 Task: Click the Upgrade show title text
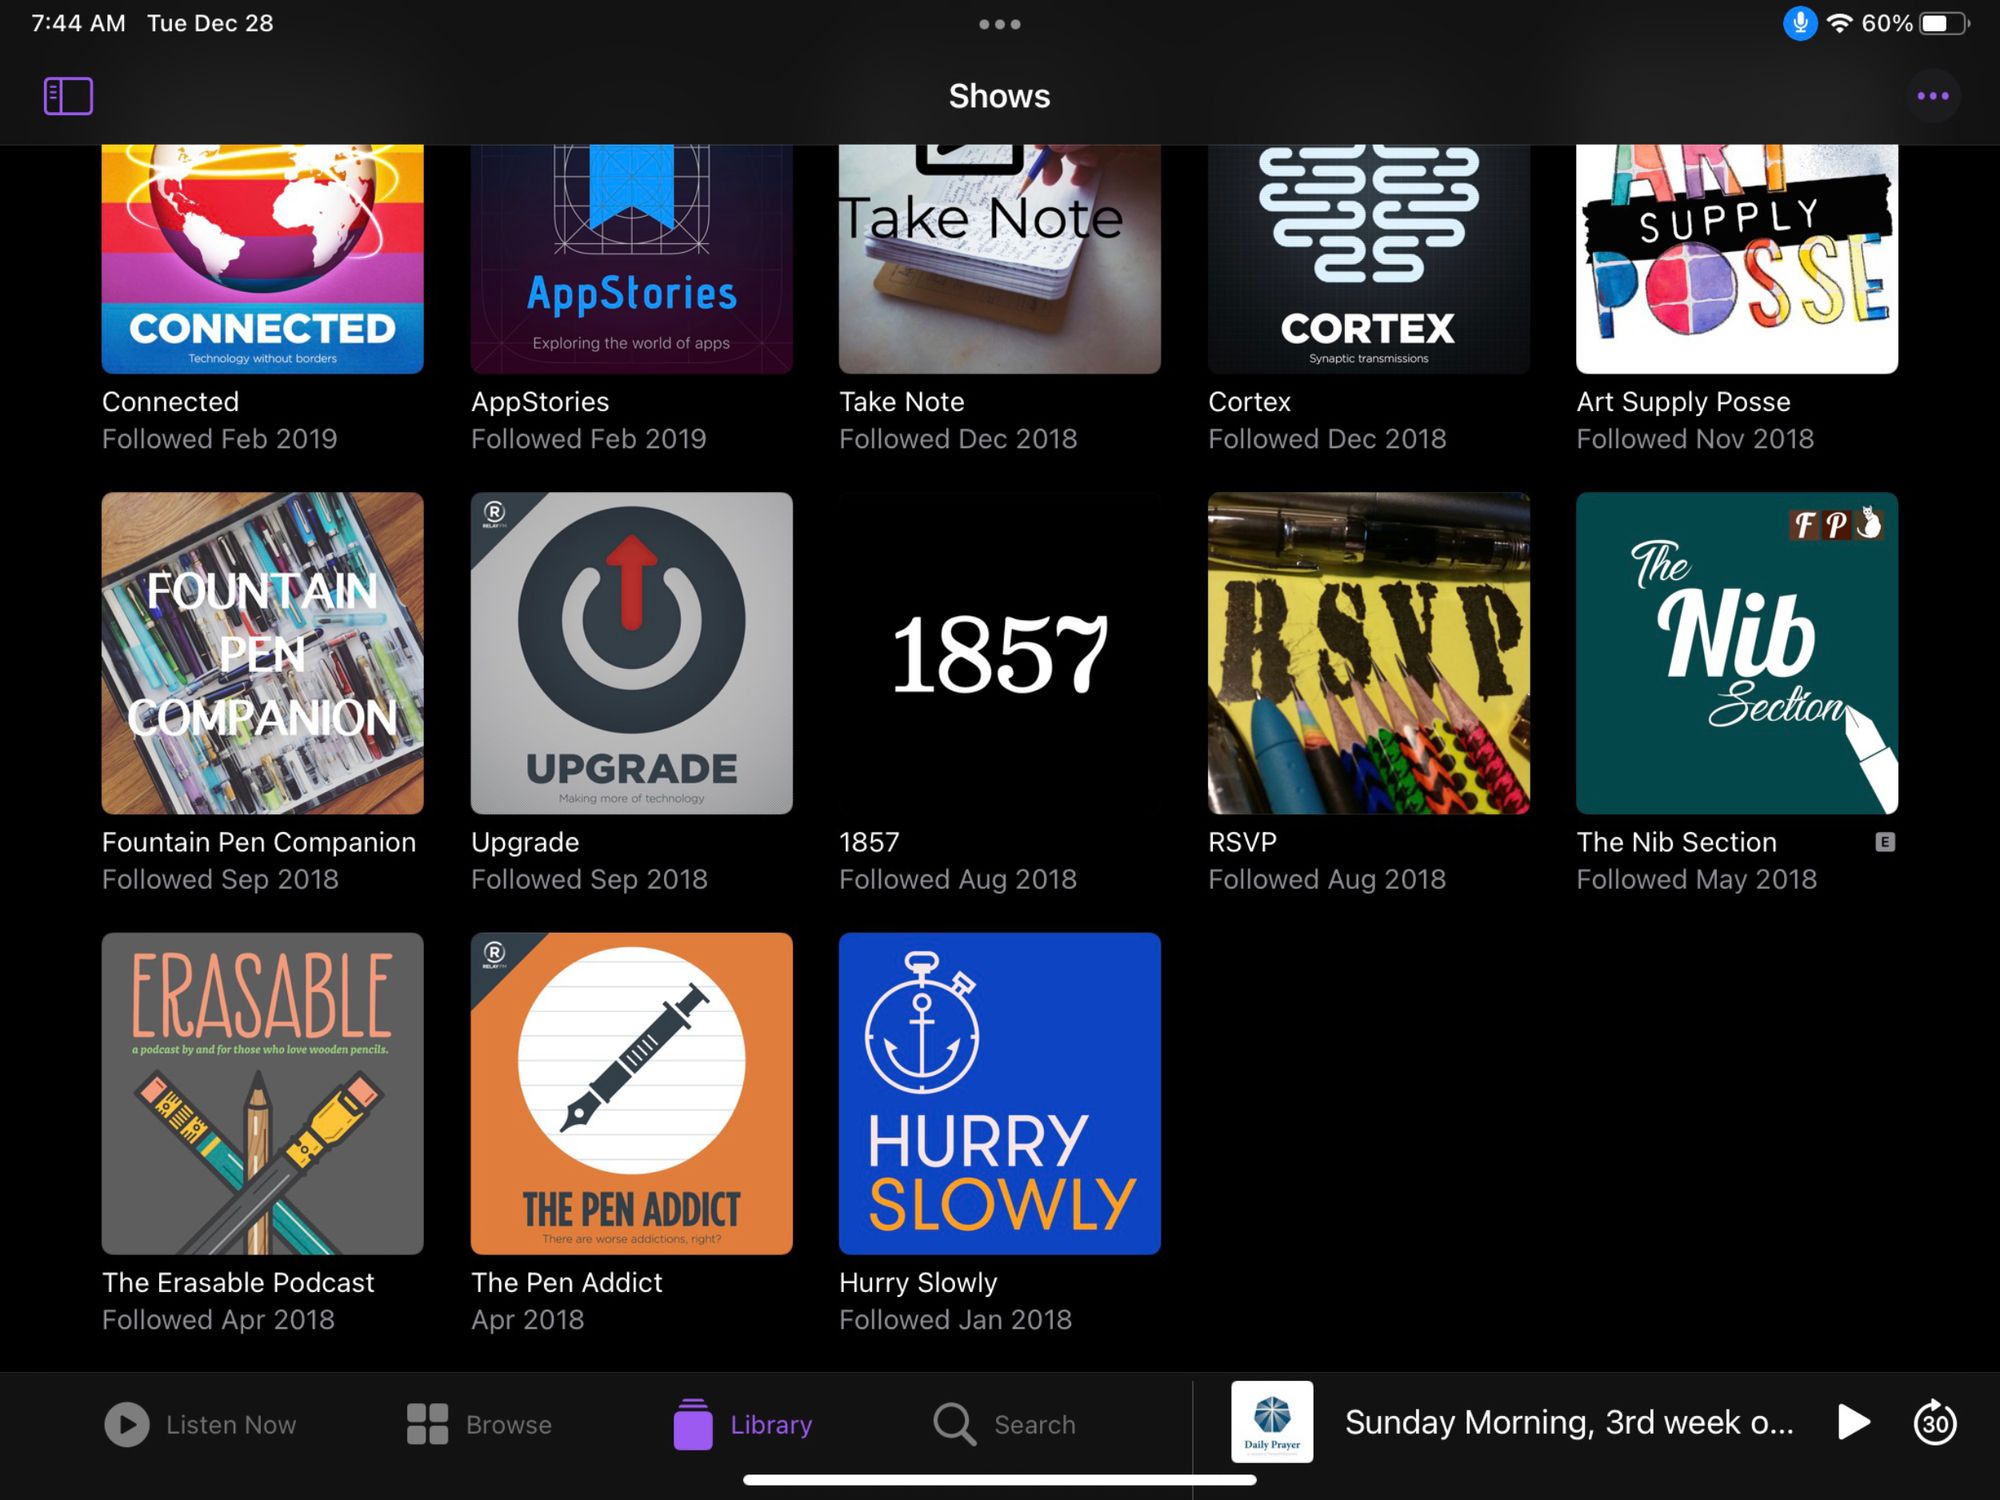pos(525,842)
